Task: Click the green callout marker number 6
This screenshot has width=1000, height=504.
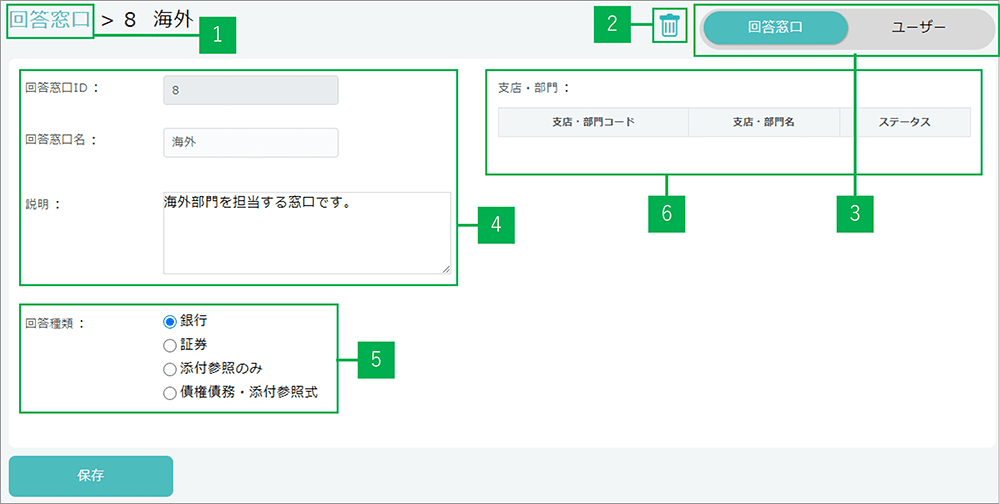Action: [666, 213]
